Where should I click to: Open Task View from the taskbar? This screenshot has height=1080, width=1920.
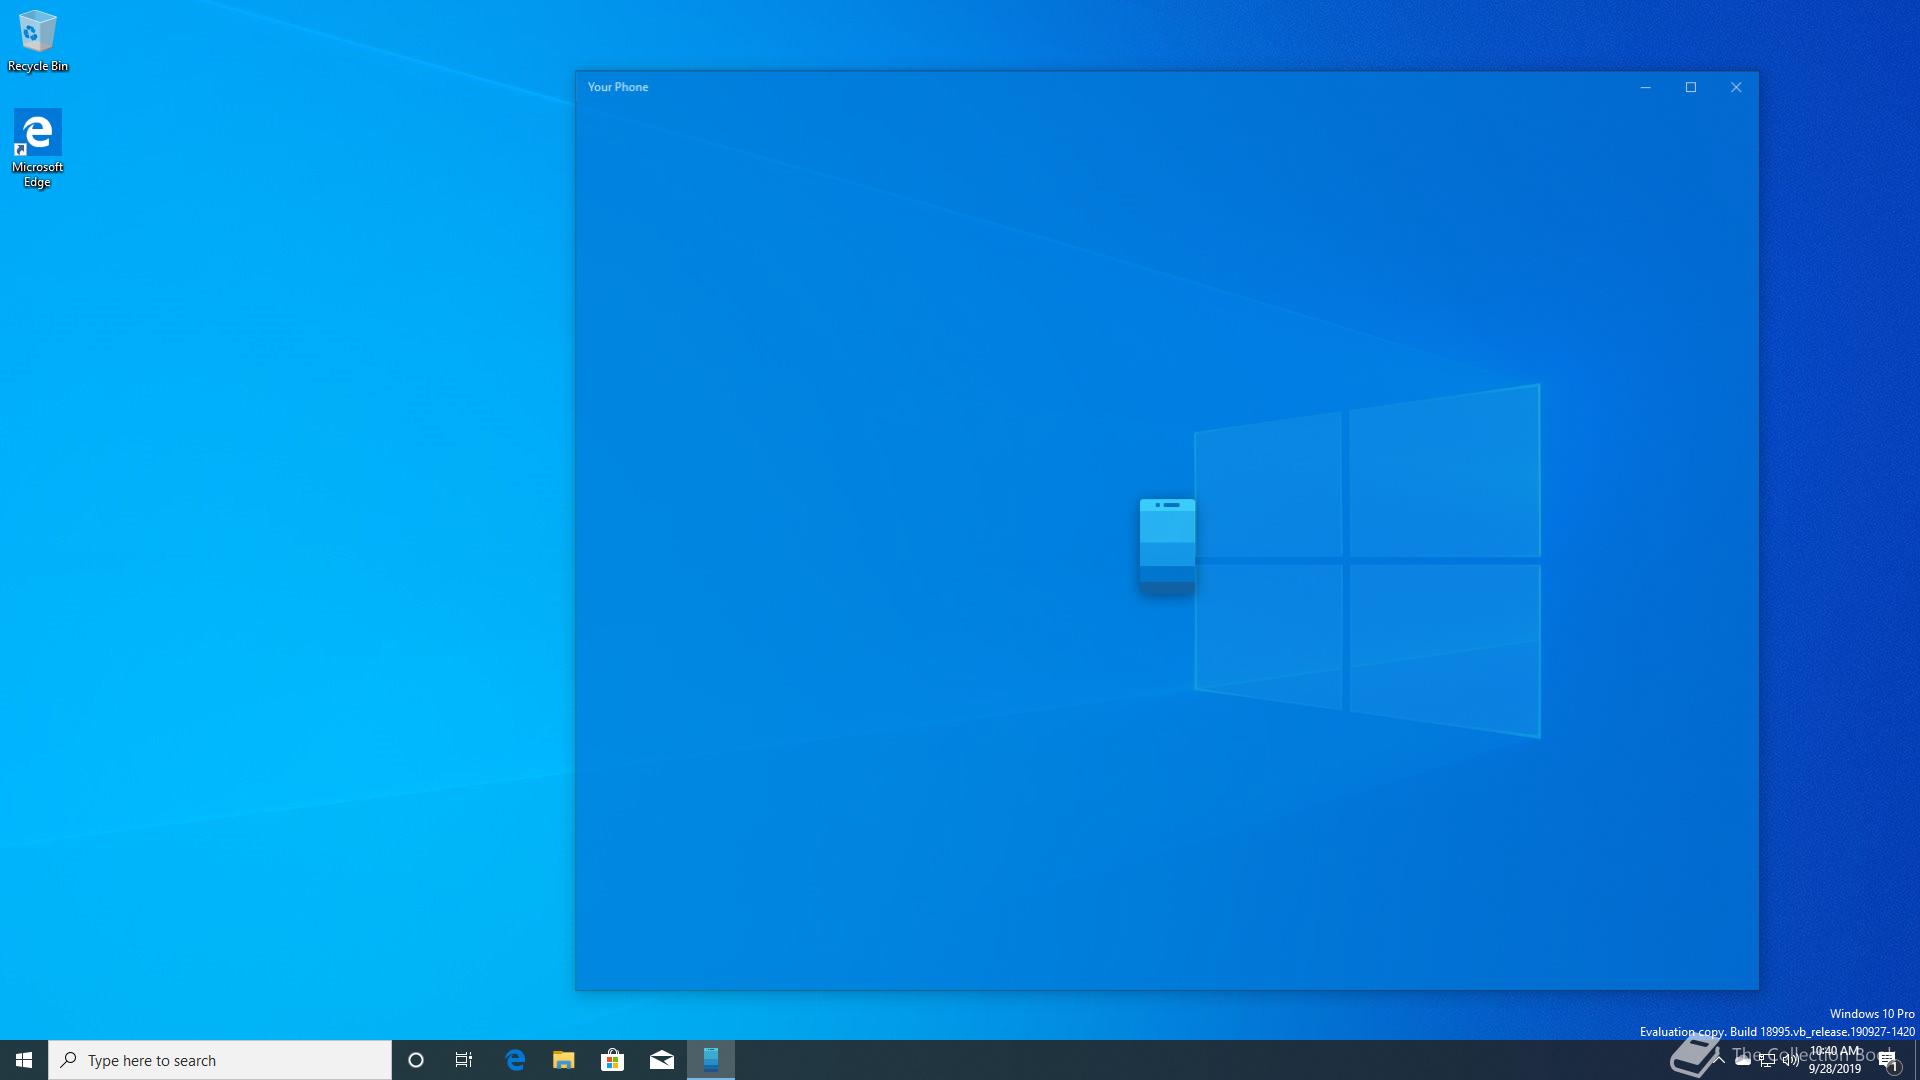pyautogui.click(x=464, y=1060)
